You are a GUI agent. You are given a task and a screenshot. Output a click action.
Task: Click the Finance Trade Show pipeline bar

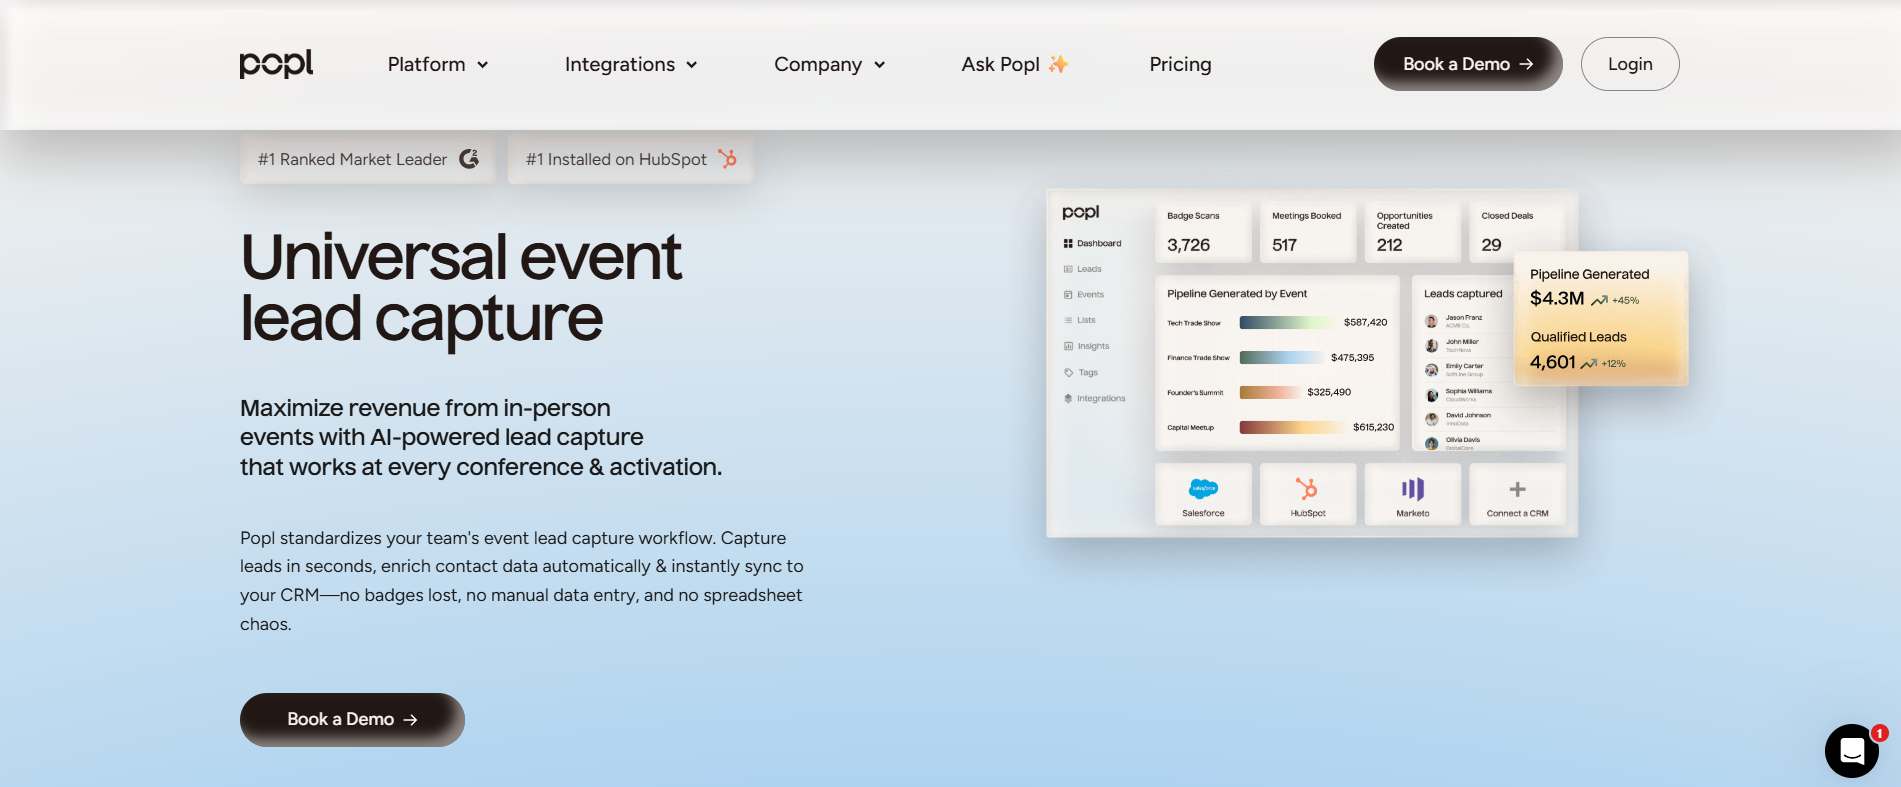1281,358
